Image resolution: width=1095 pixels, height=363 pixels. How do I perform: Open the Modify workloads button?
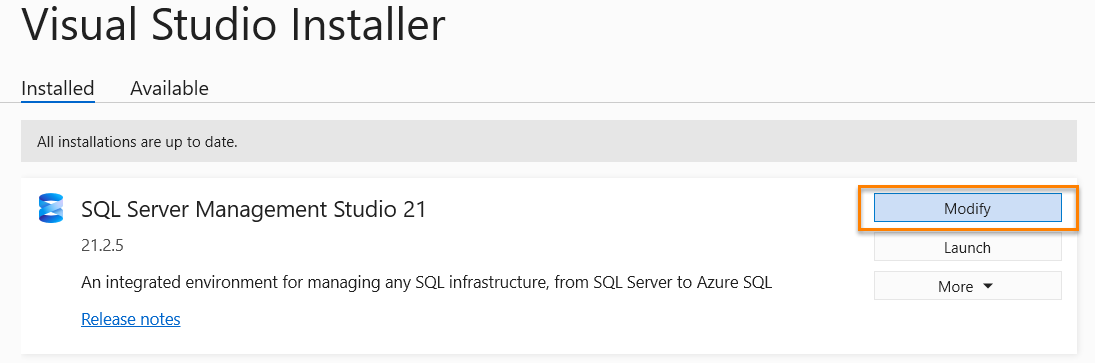coord(967,208)
